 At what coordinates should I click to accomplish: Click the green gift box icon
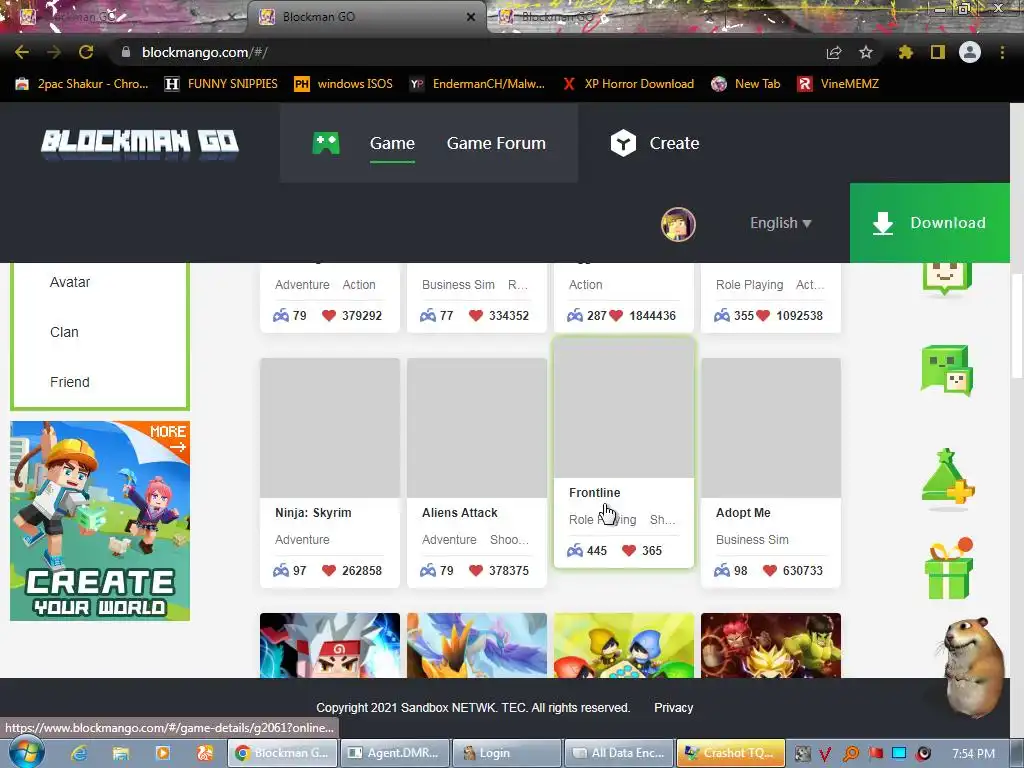coord(949,569)
